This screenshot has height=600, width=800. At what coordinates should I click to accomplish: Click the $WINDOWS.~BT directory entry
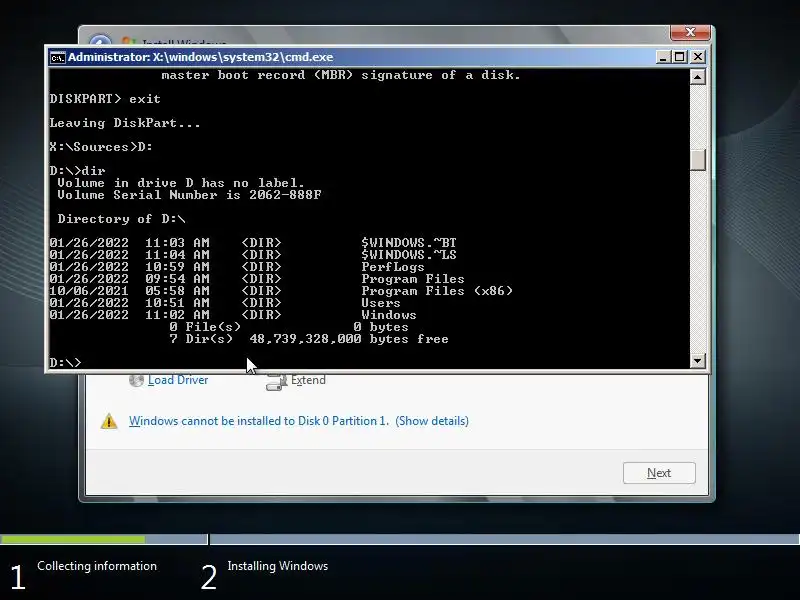tap(409, 242)
